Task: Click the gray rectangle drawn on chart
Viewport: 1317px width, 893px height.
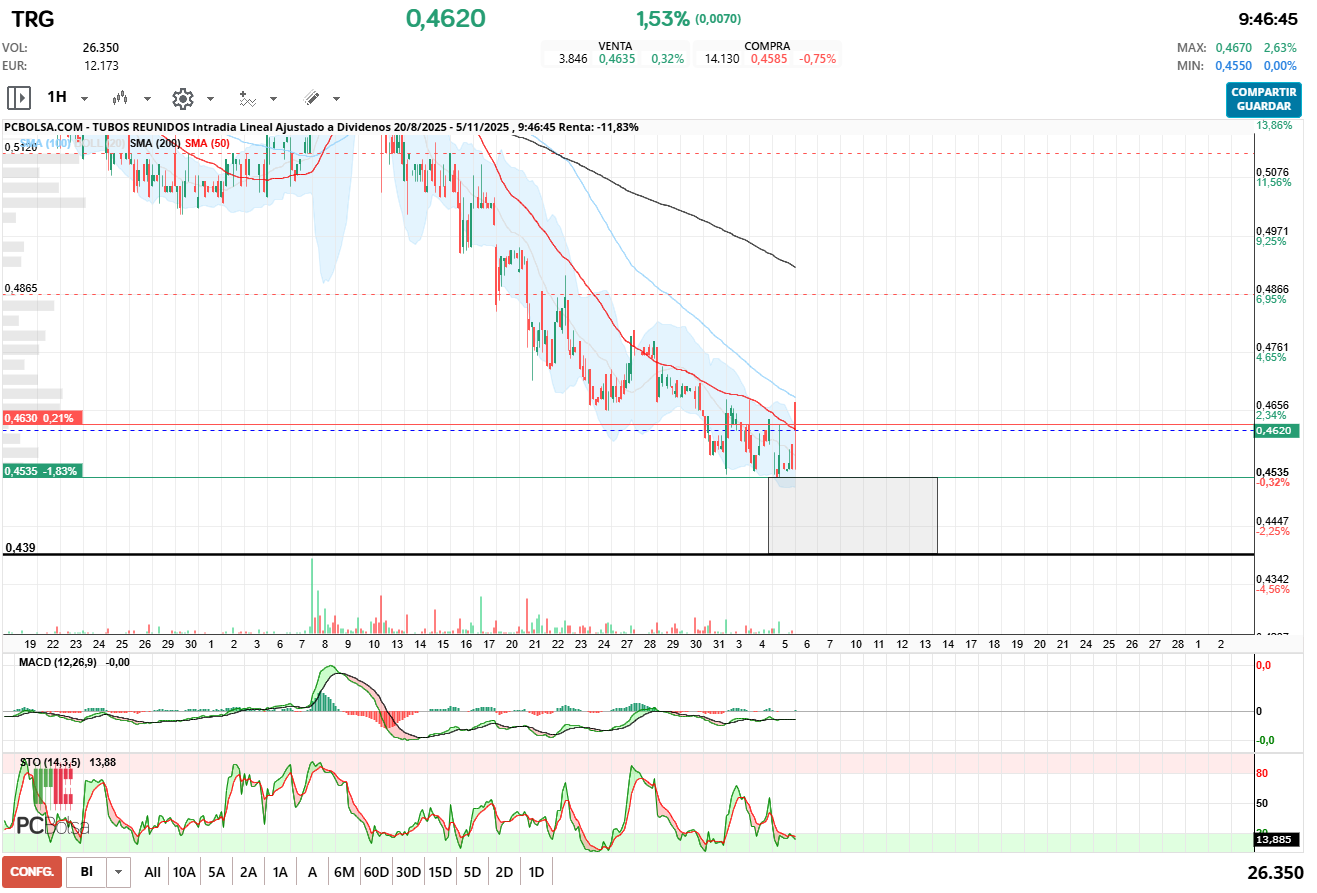Action: (x=852, y=515)
